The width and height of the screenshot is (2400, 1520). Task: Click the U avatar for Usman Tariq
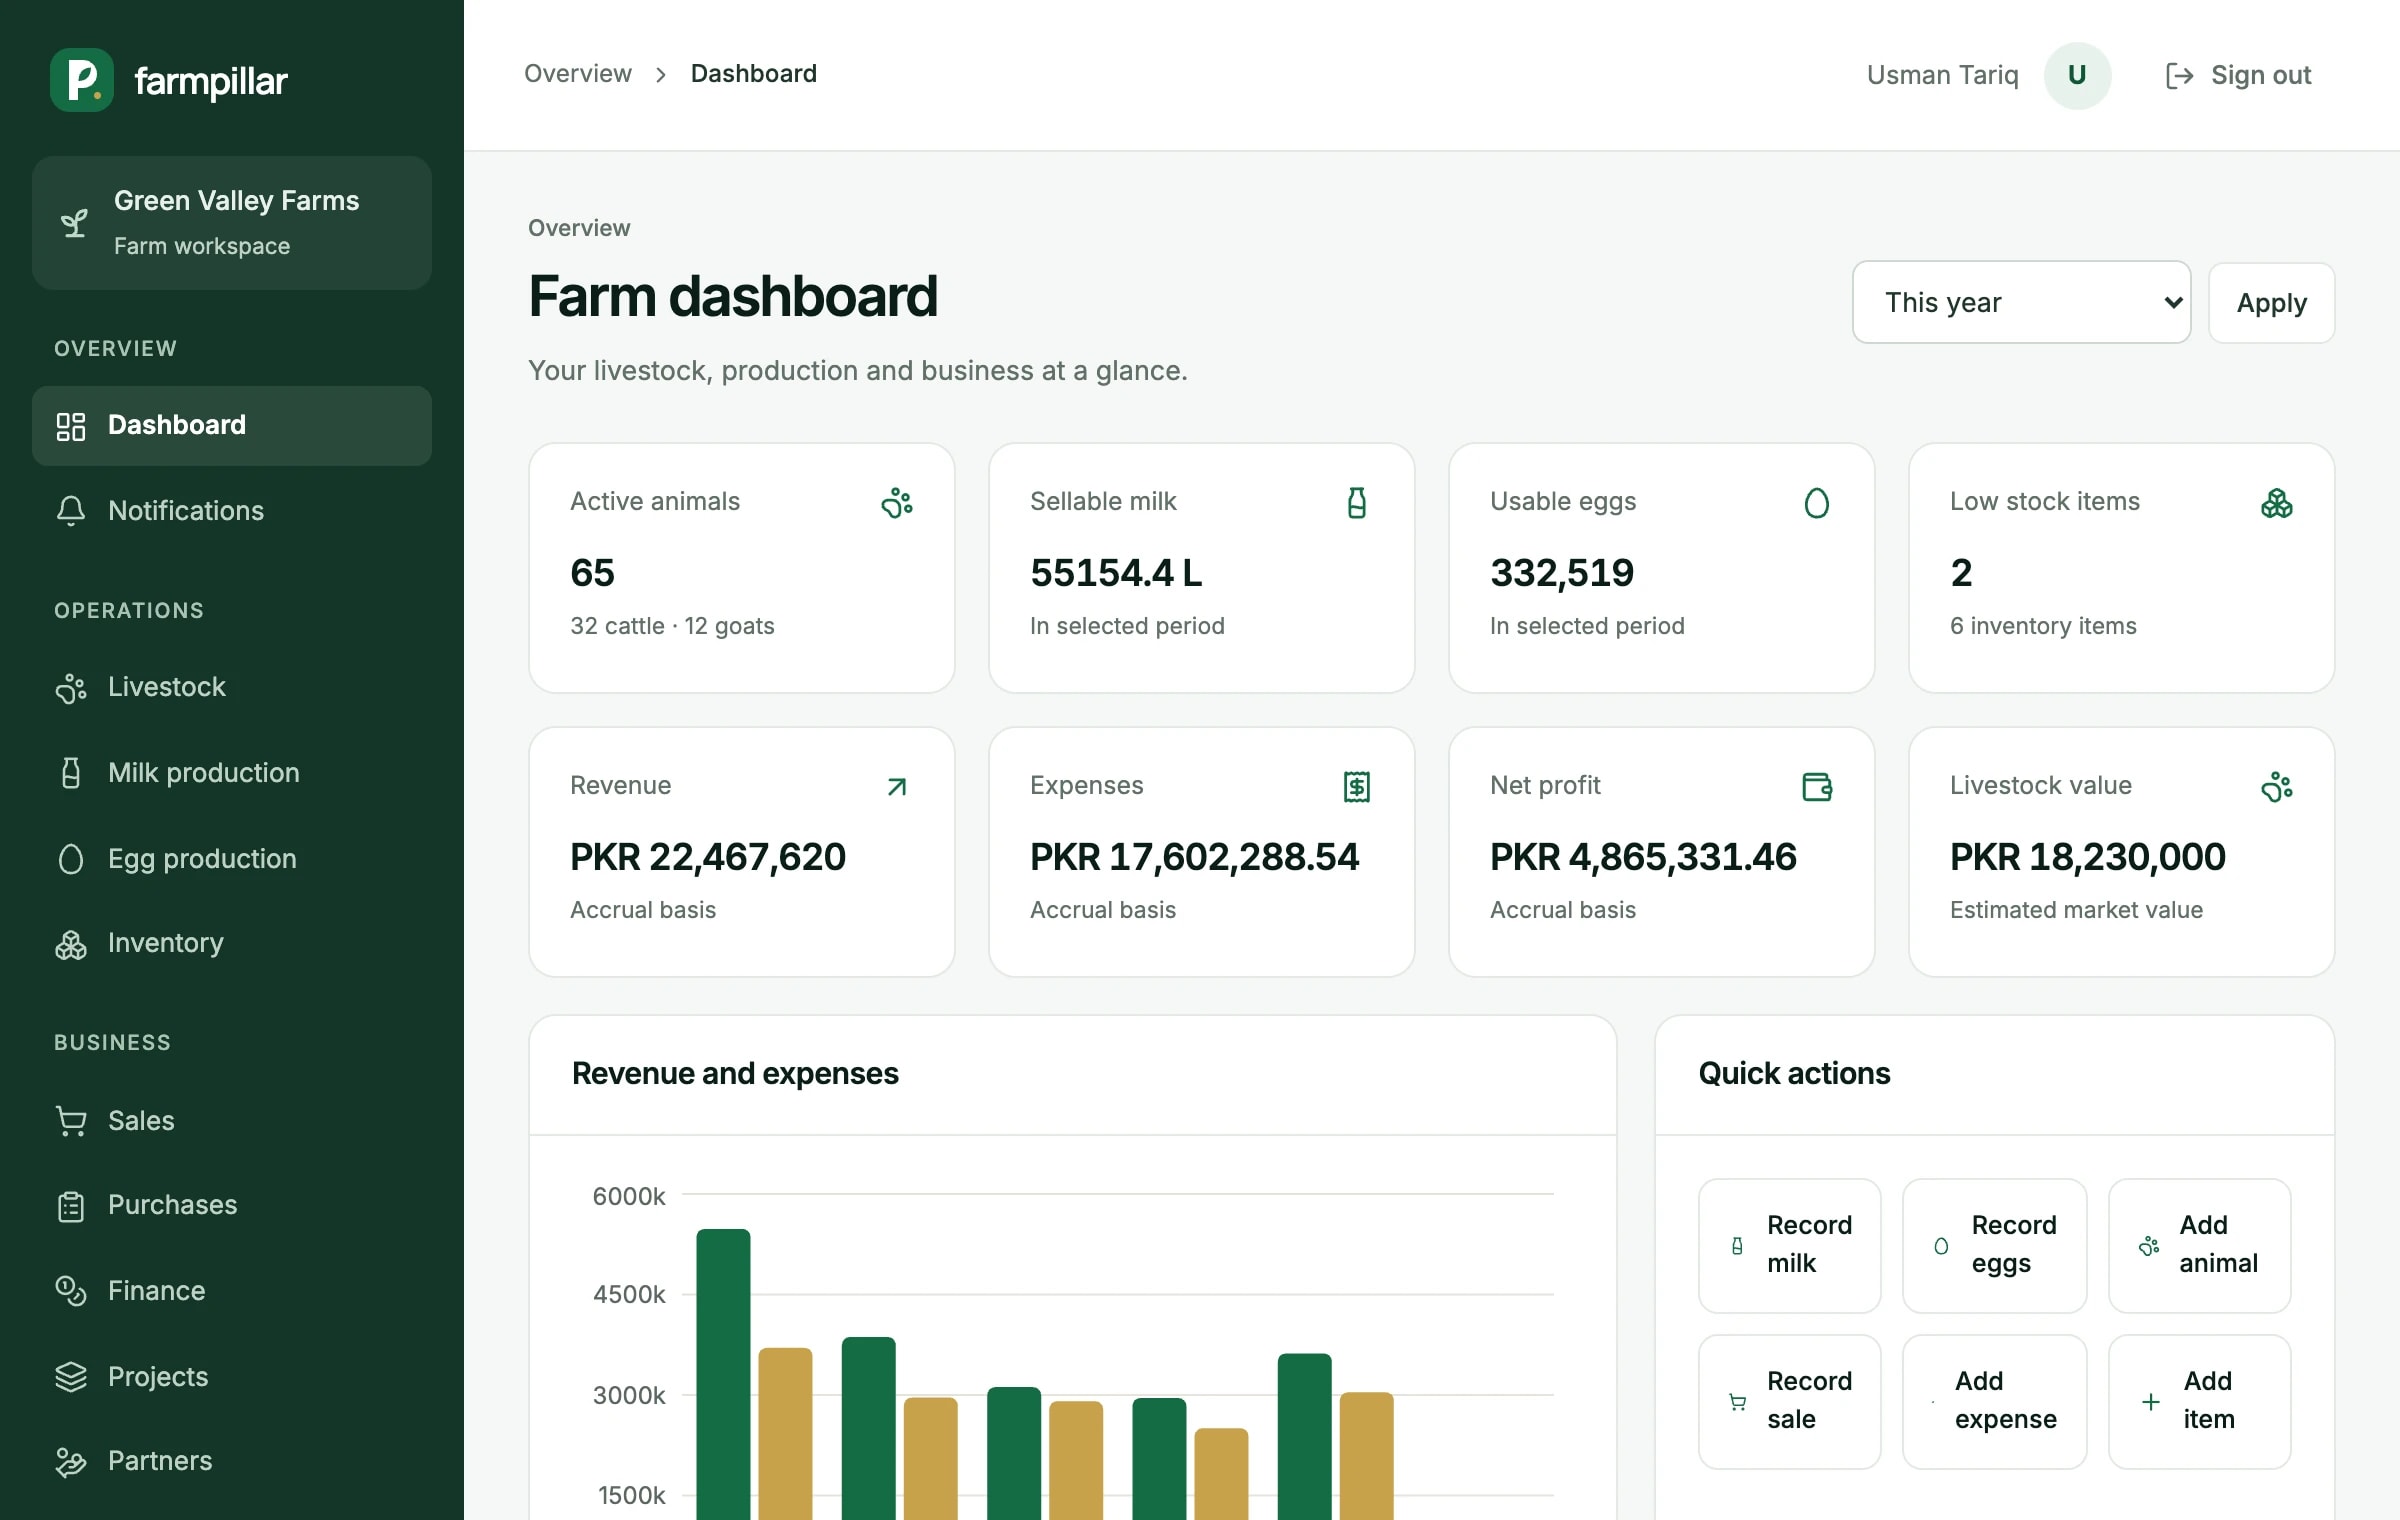tap(2077, 76)
